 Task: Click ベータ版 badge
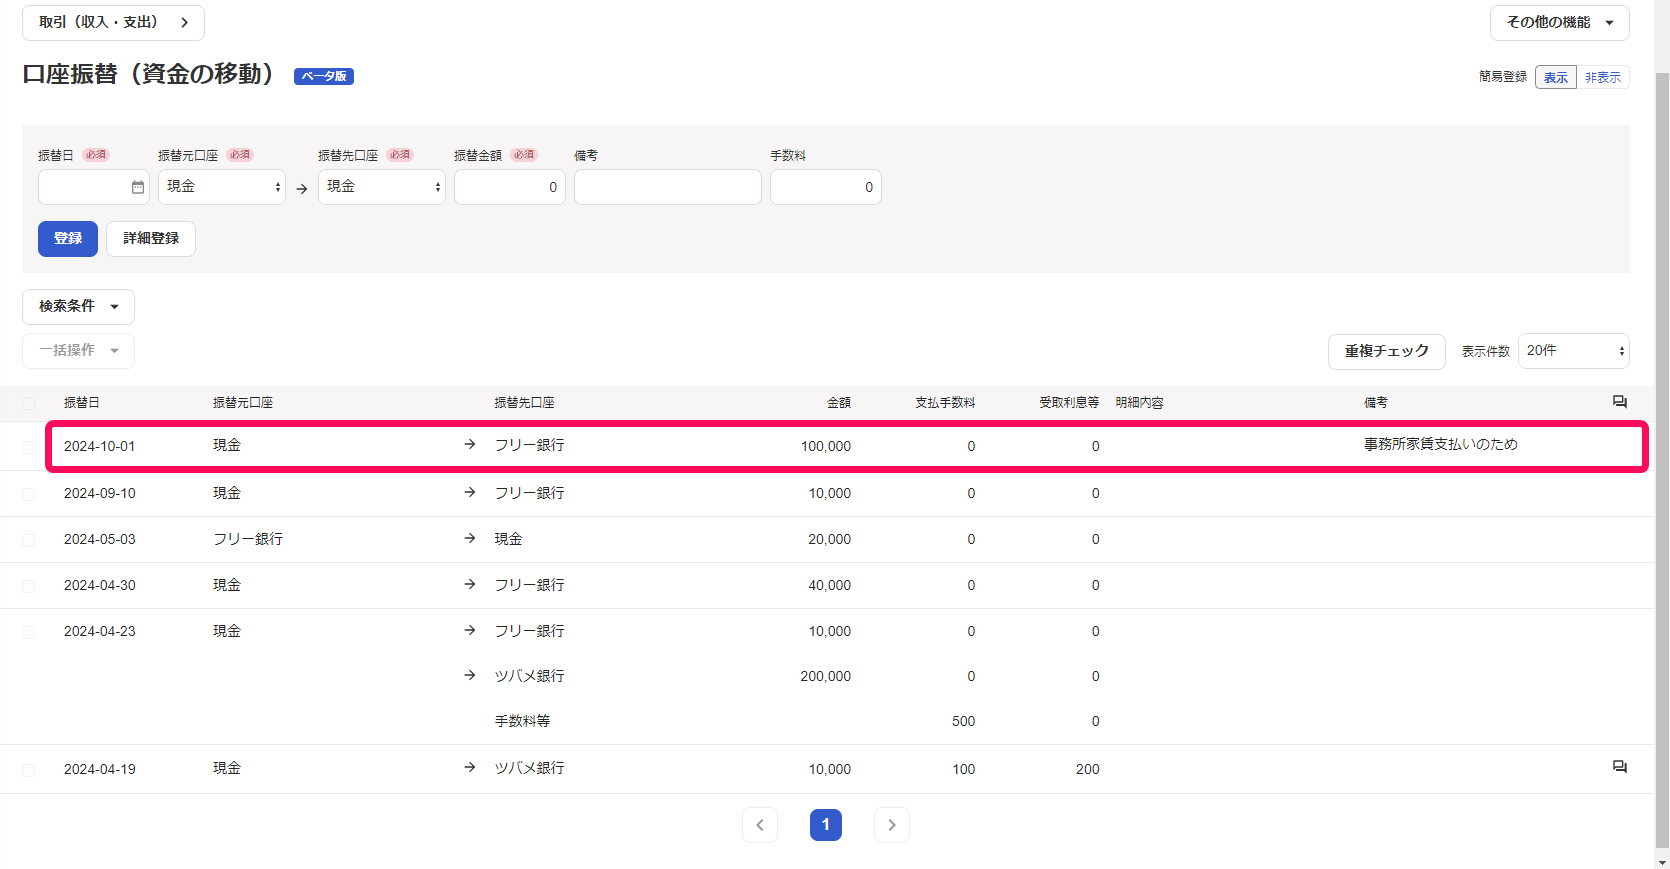click(324, 76)
